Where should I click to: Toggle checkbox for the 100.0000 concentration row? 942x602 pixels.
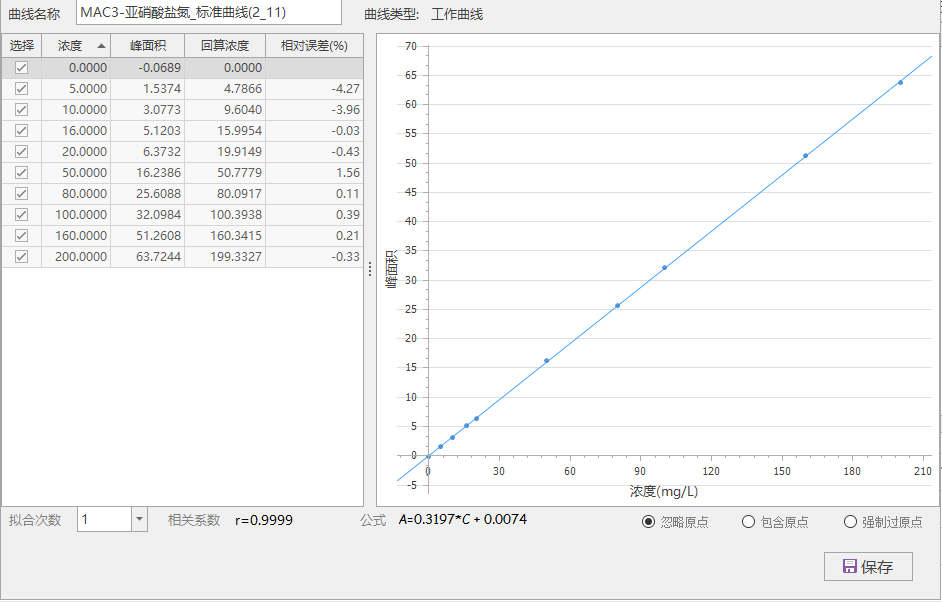[21, 215]
